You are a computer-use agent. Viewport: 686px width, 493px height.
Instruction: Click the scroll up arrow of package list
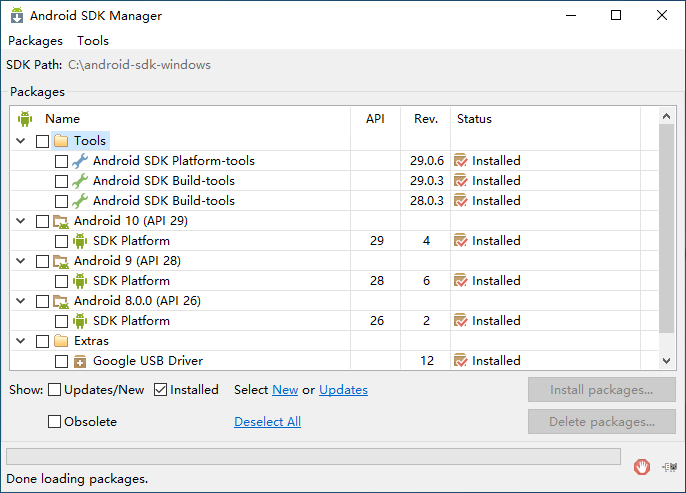coord(666,116)
